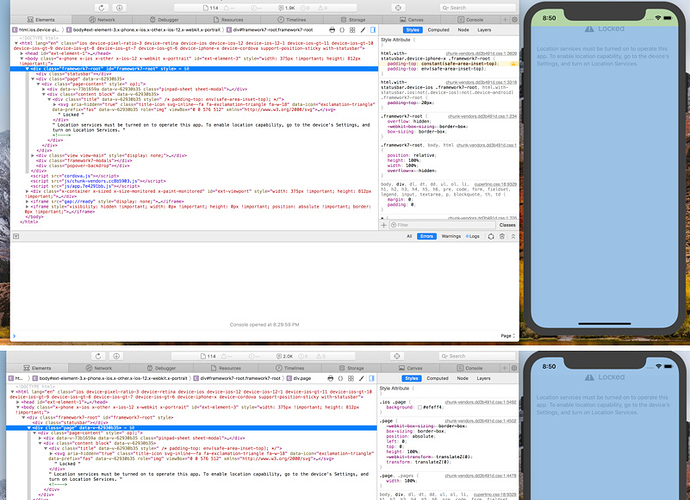The width and height of the screenshot is (690, 500).
Task: Click the clear-on-reload icon beside the console trash
Action: click(491, 236)
